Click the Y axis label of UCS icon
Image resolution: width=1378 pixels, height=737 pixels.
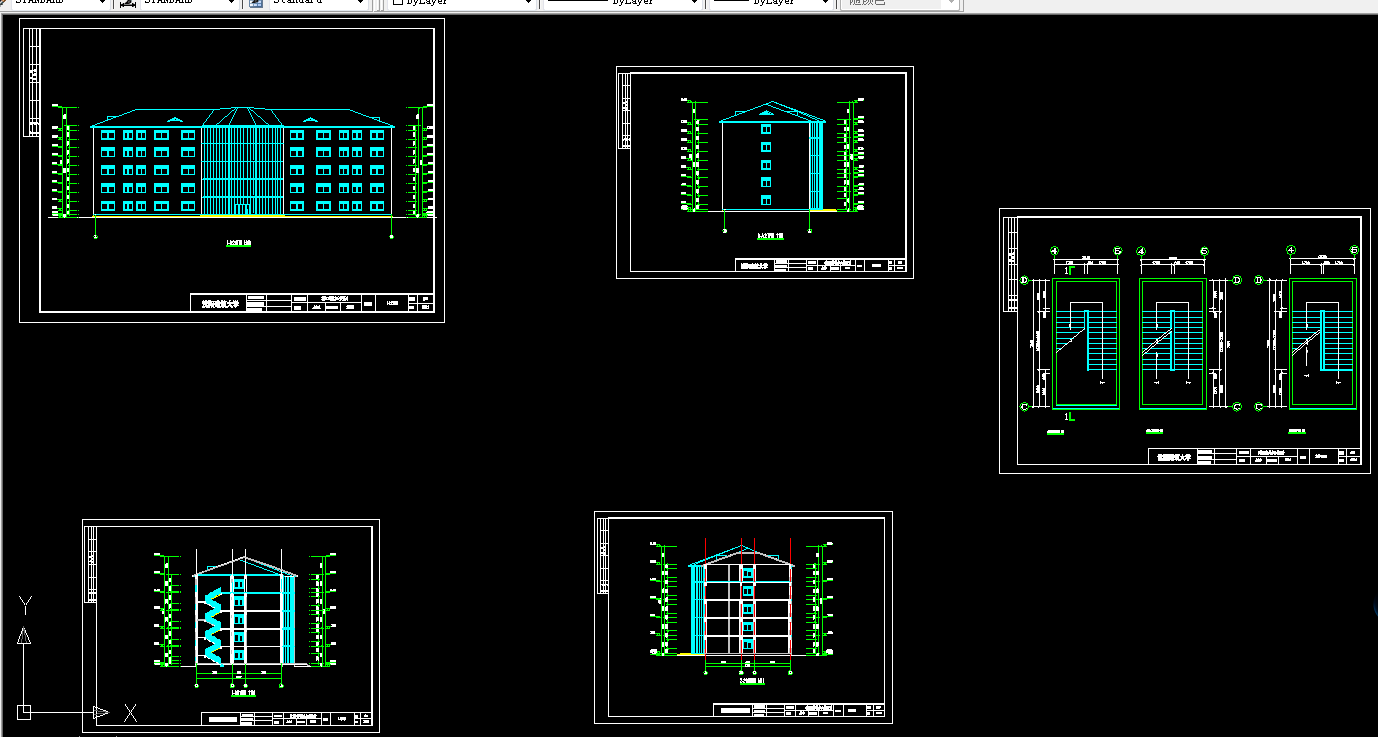(26, 604)
